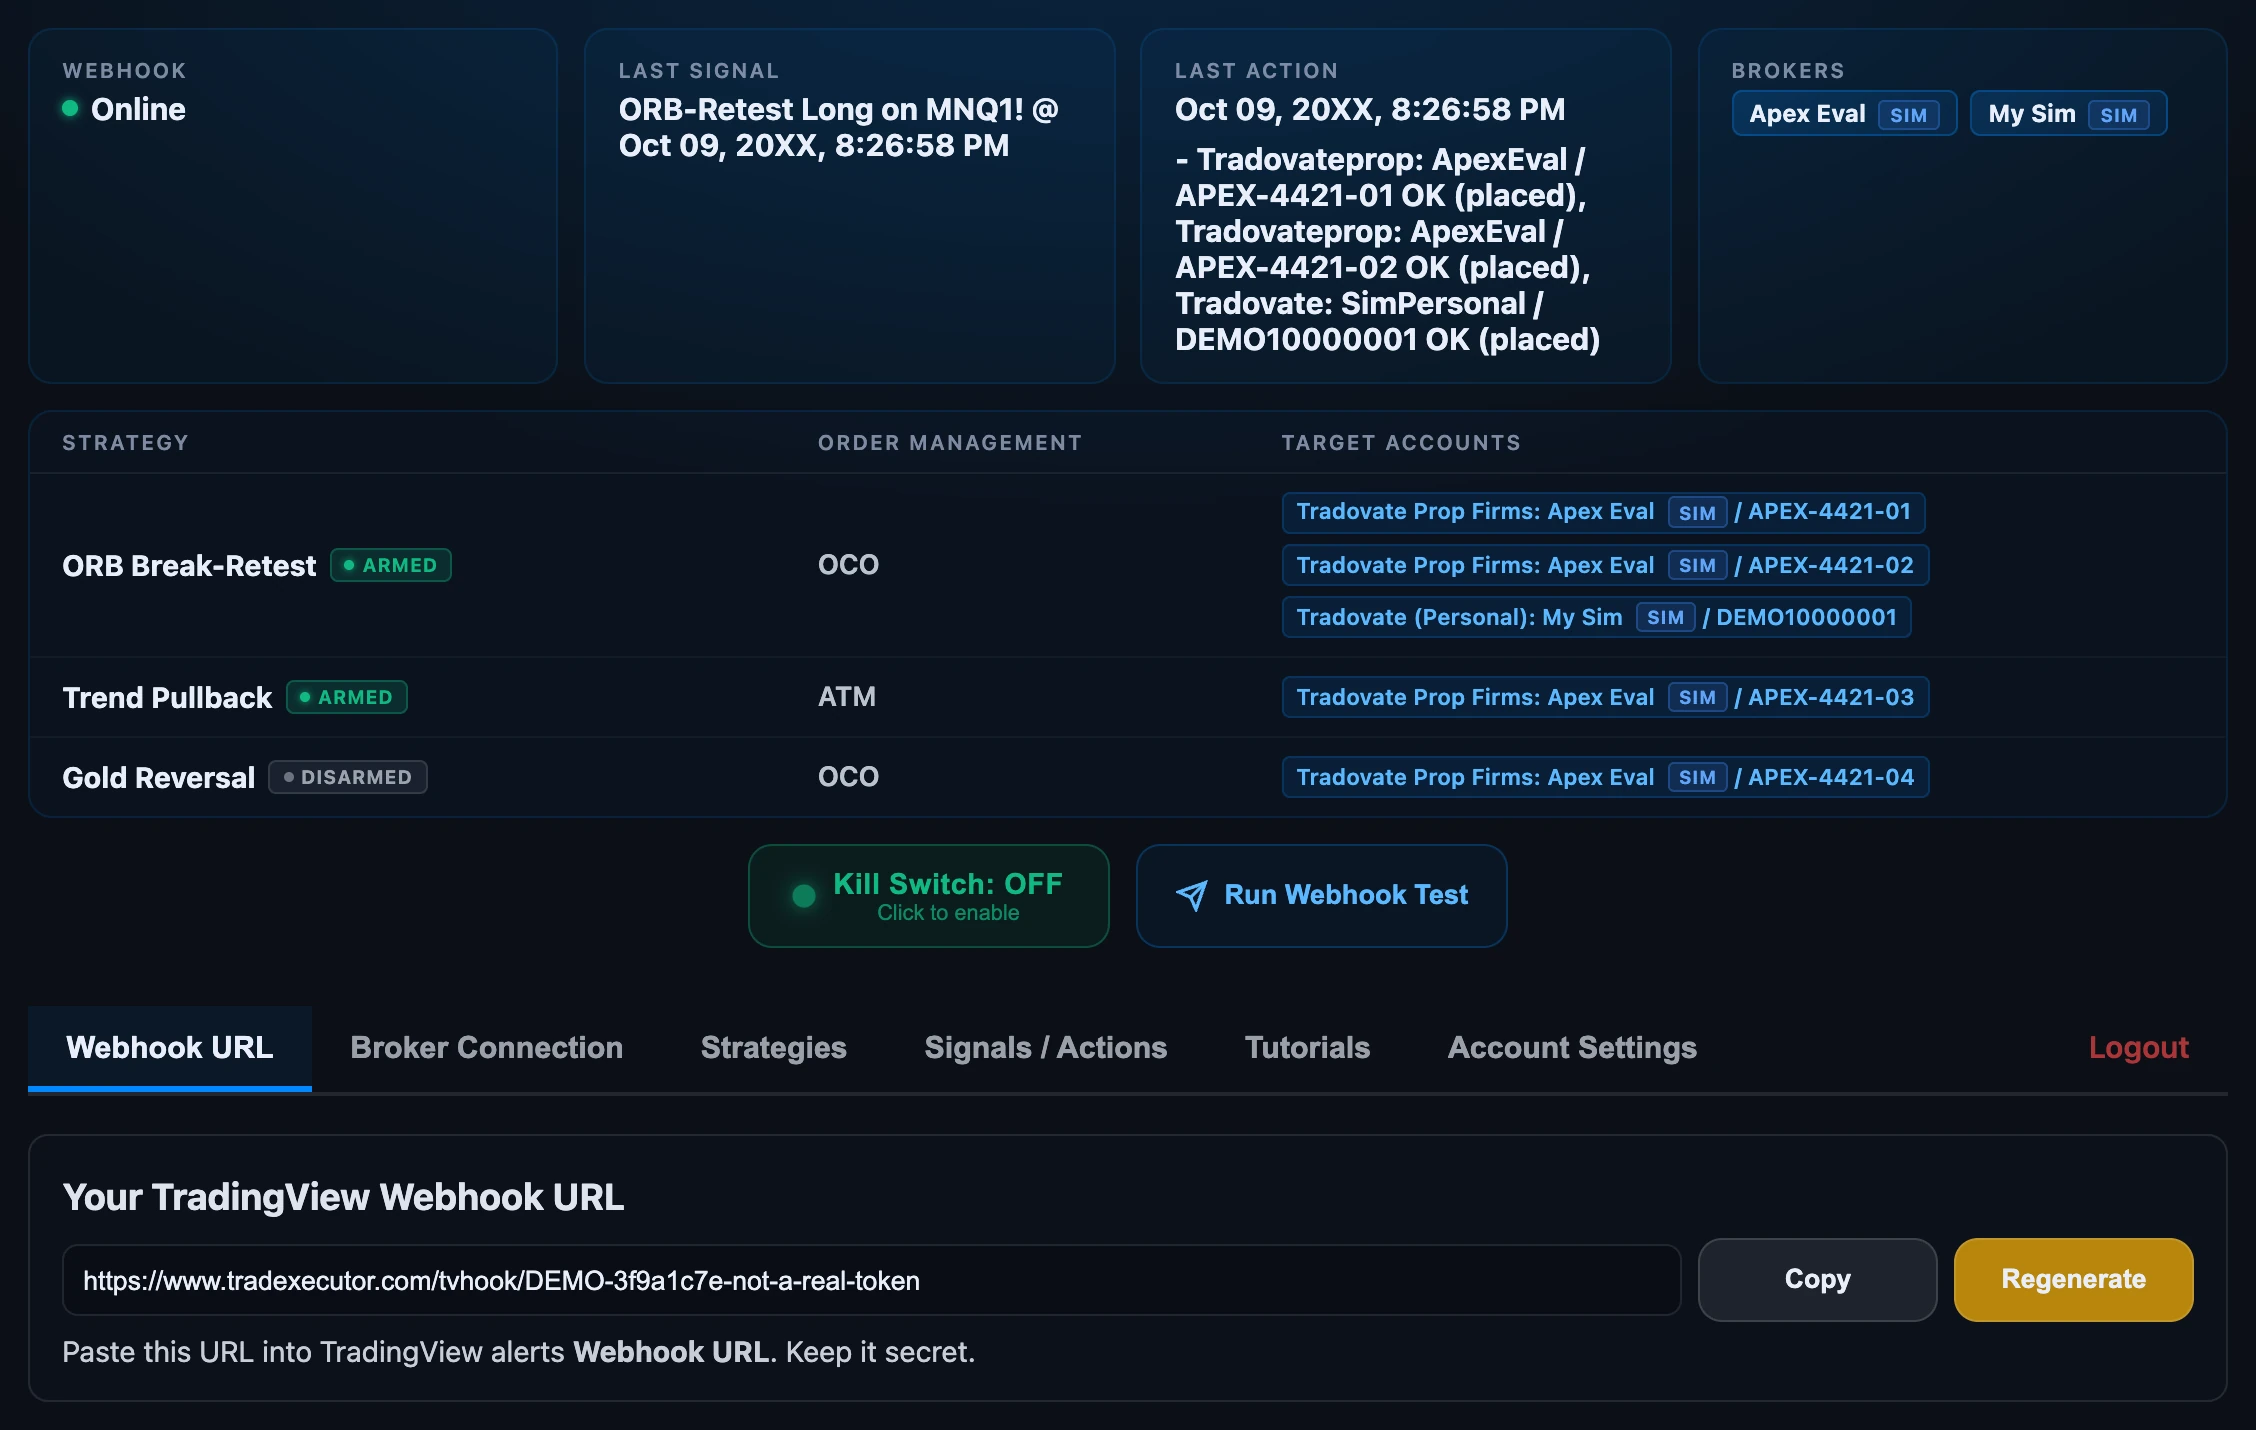This screenshot has height=1430, width=2256.
Task: Select the Apex Eval broker chip
Action: 1844,114
